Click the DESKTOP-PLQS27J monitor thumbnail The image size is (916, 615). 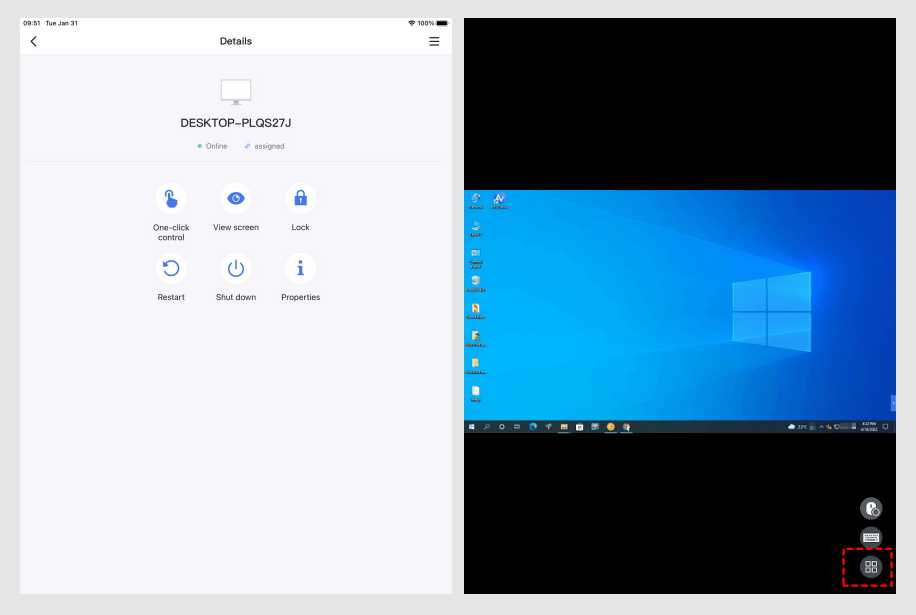(236, 92)
